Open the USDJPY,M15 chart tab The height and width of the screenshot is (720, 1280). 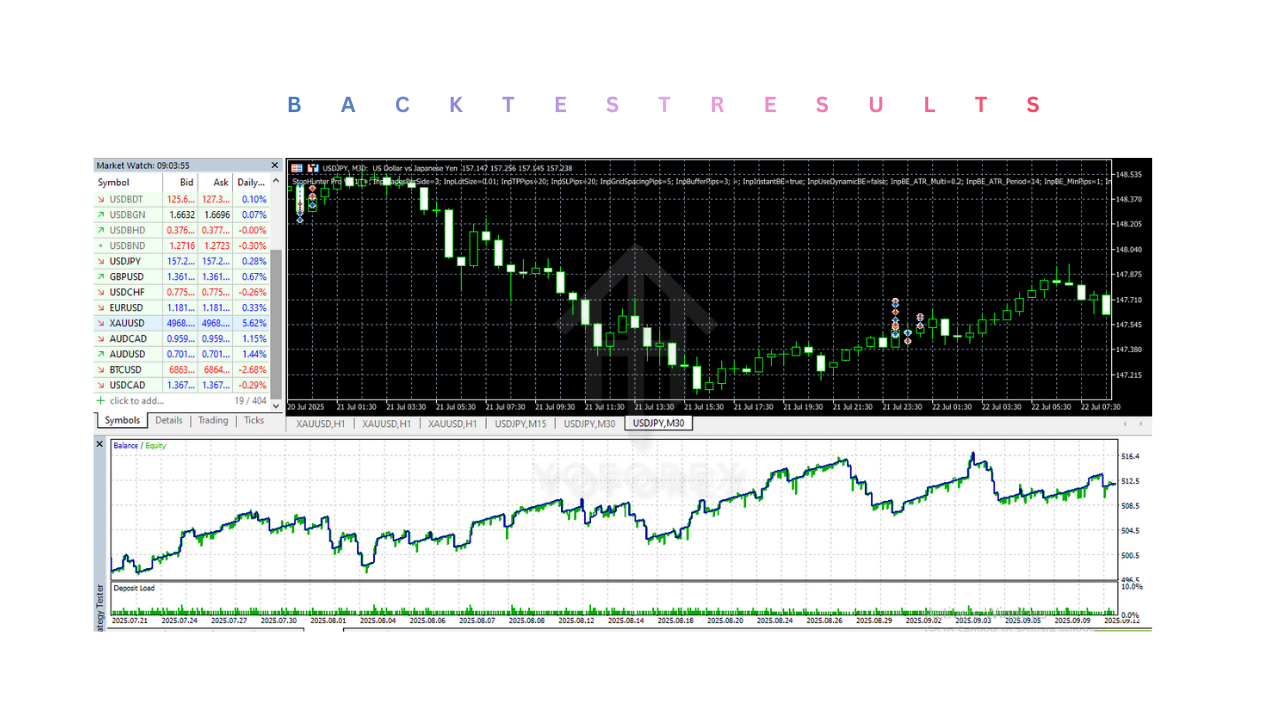click(x=520, y=424)
